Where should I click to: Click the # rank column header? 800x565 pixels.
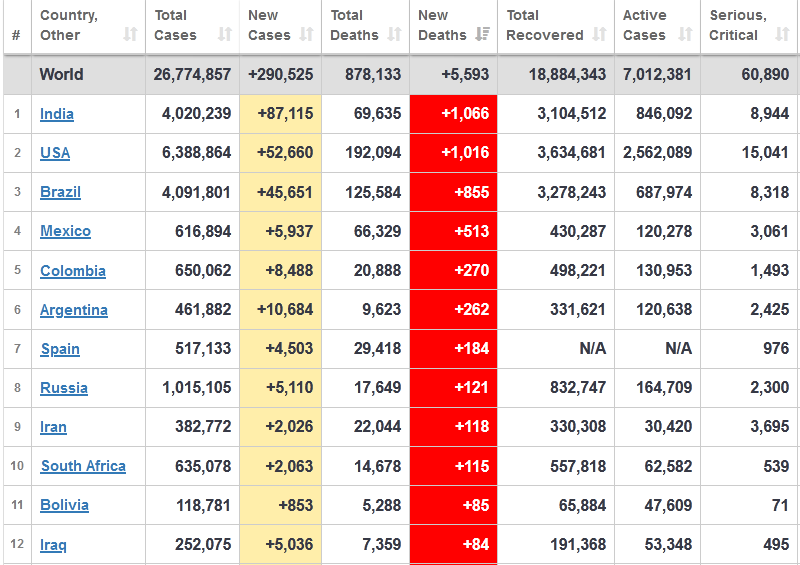[16, 35]
